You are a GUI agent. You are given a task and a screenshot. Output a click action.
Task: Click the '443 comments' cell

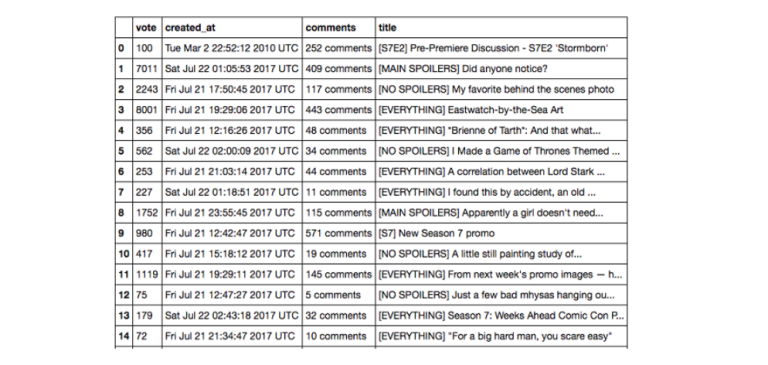click(x=339, y=110)
